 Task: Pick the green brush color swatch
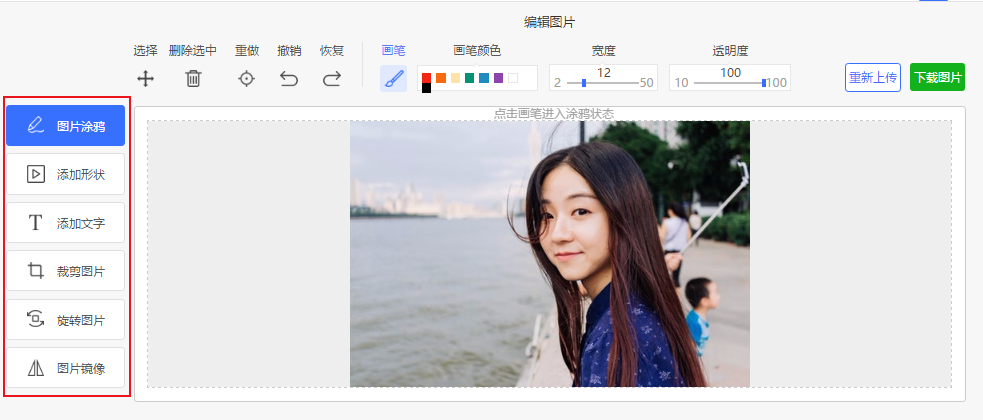(x=470, y=78)
